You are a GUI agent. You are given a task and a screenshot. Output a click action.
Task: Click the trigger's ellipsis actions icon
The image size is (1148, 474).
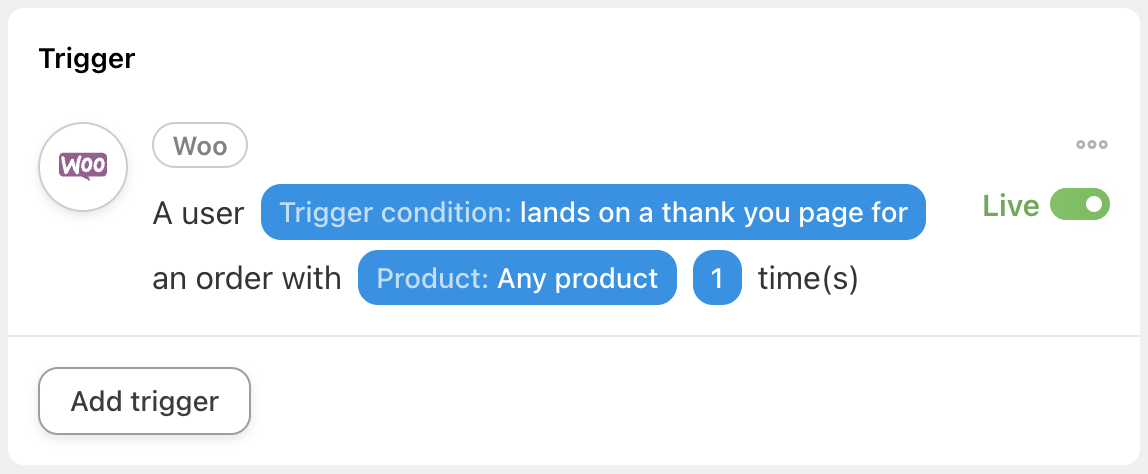click(x=1091, y=145)
